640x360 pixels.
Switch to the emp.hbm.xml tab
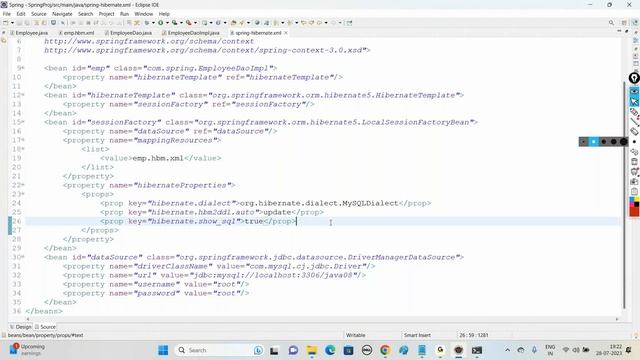click(77, 33)
